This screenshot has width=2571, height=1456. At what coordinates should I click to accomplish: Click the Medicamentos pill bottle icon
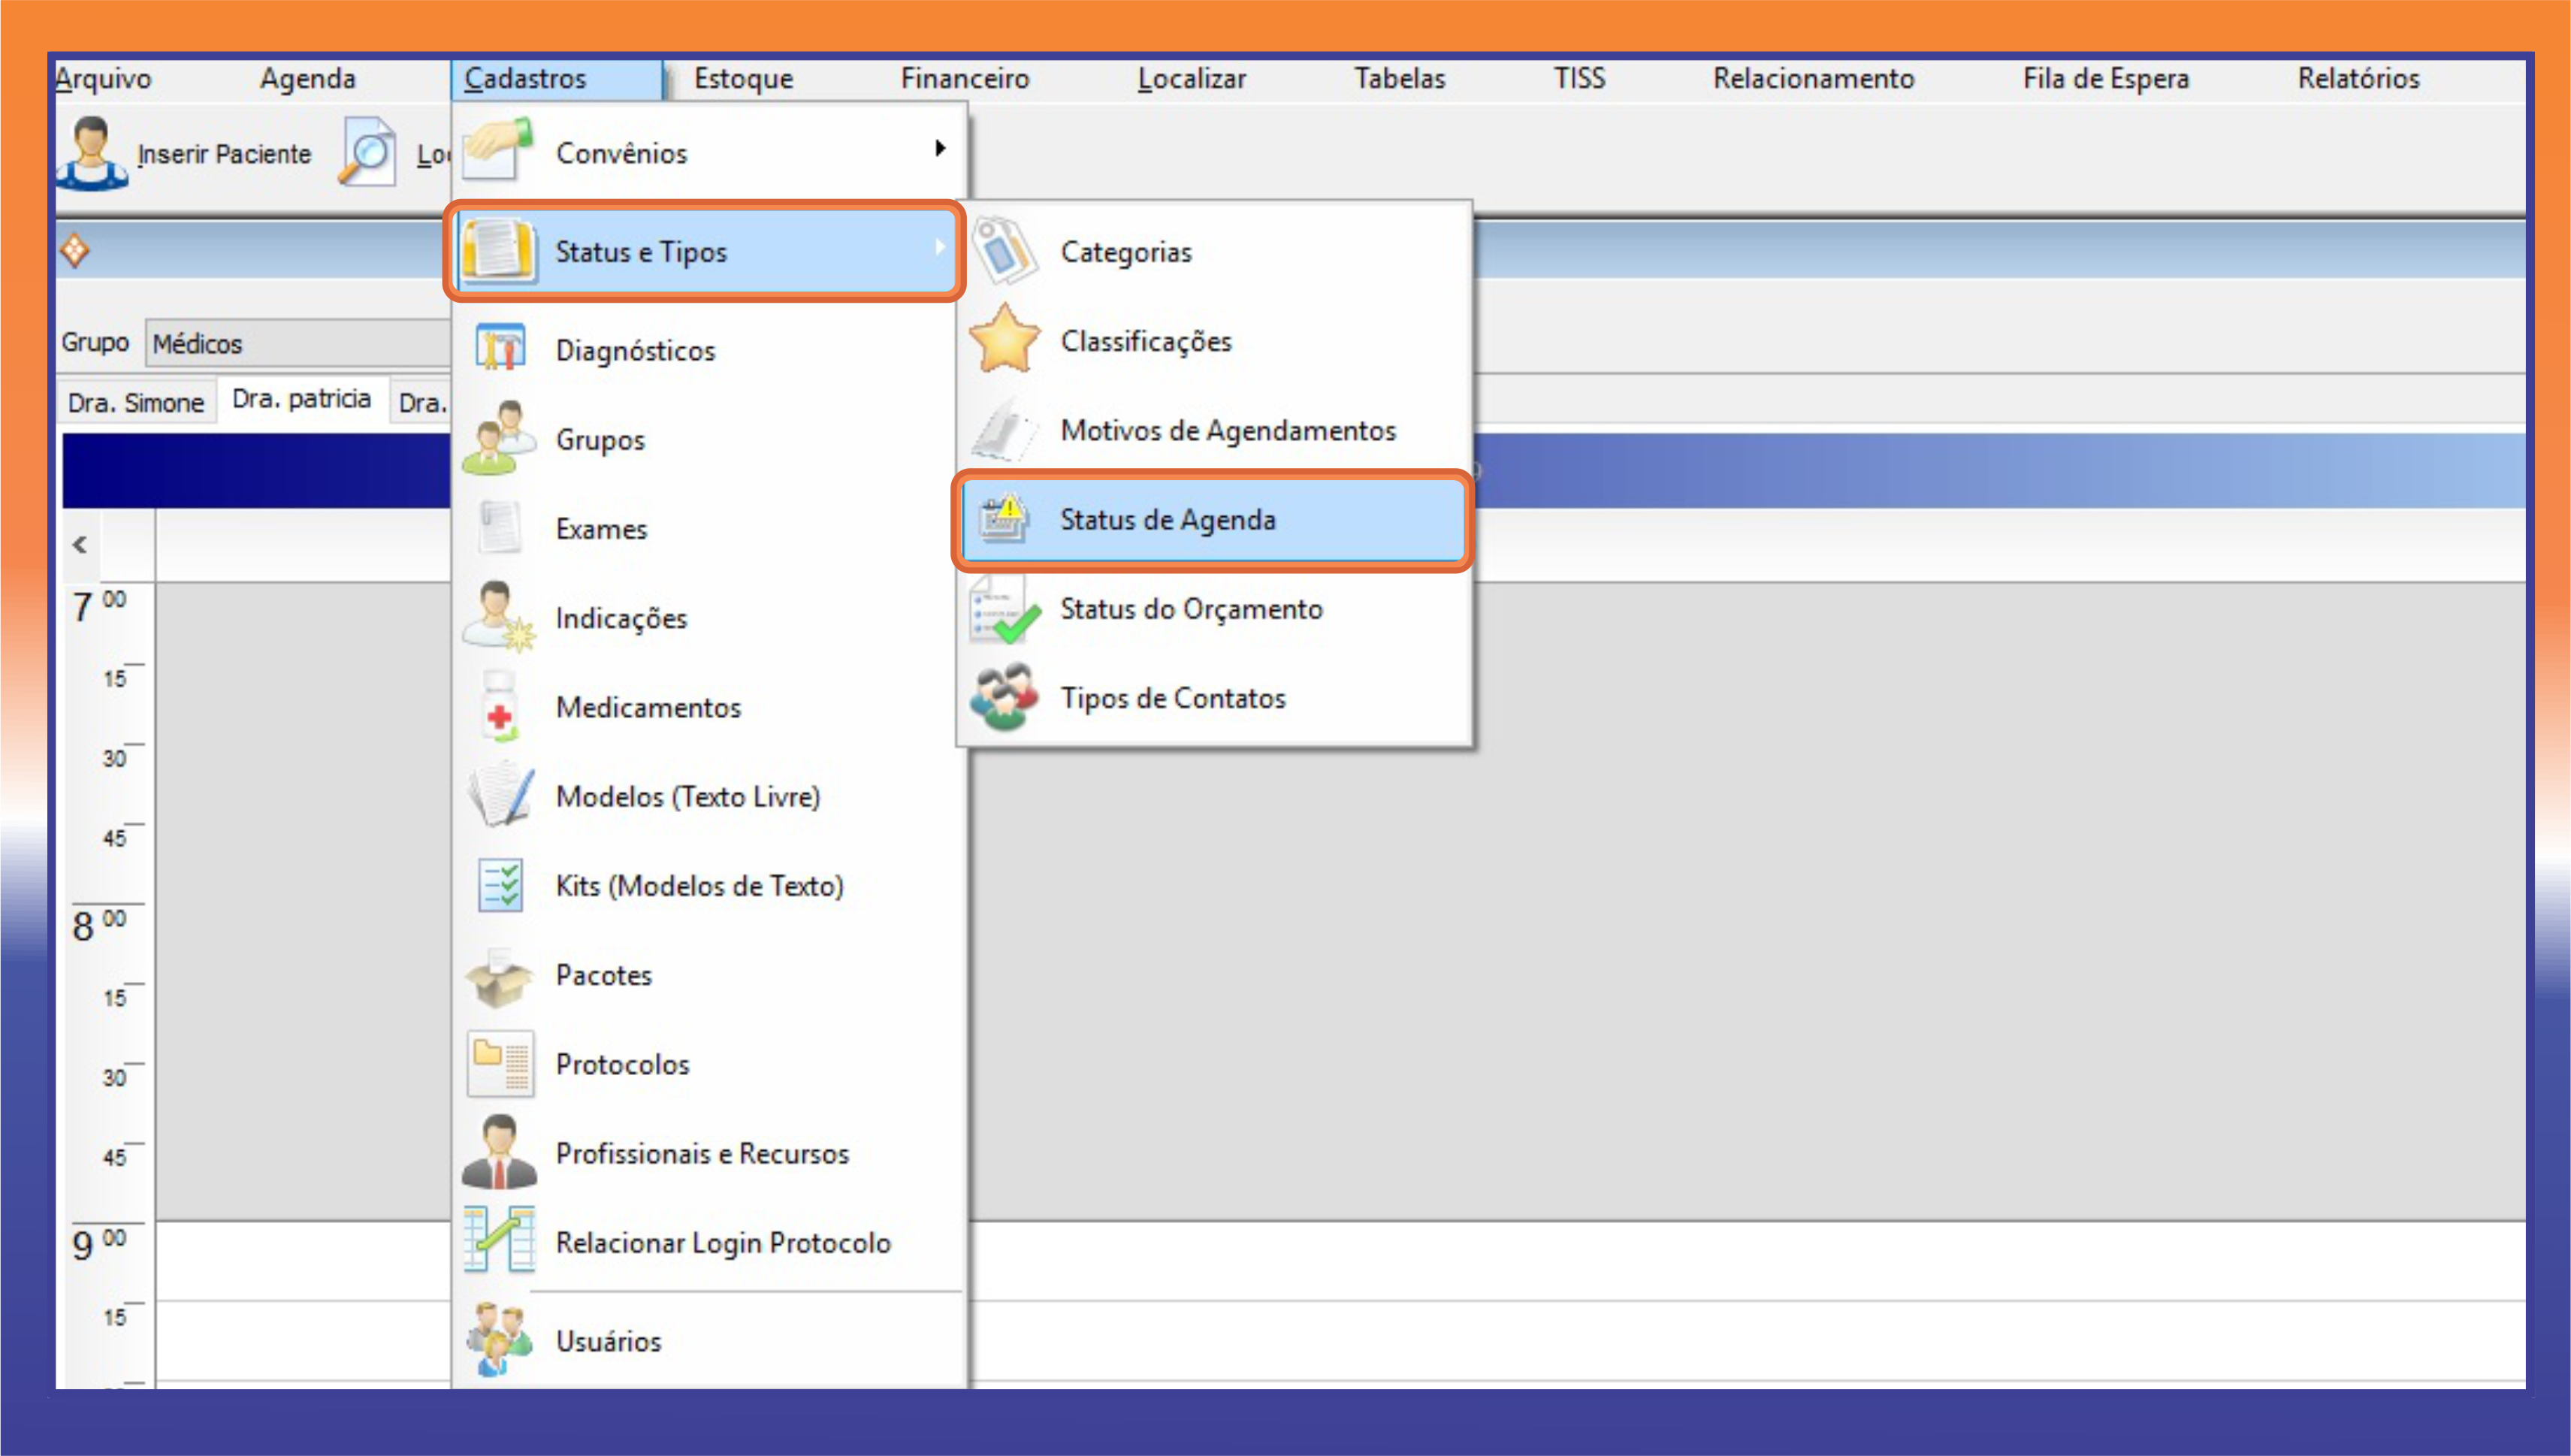tap(499, 707)
